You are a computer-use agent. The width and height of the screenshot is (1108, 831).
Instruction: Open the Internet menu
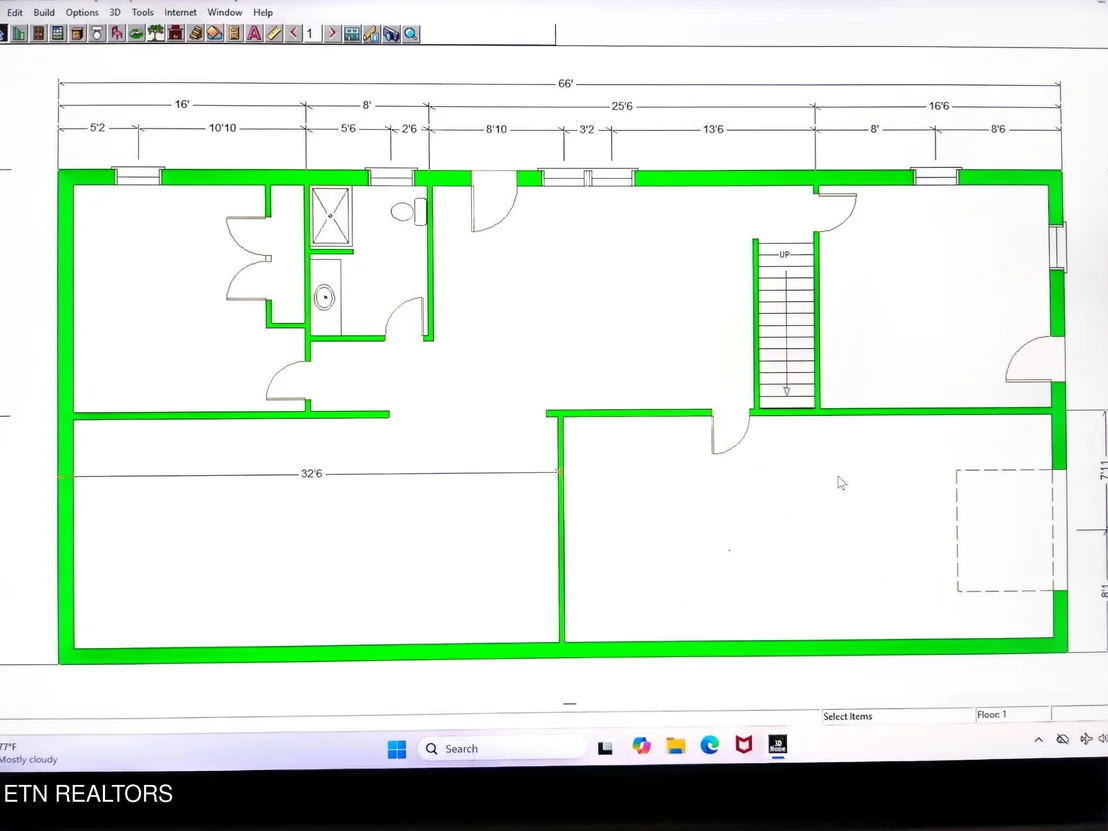click(x=180, y=12)
